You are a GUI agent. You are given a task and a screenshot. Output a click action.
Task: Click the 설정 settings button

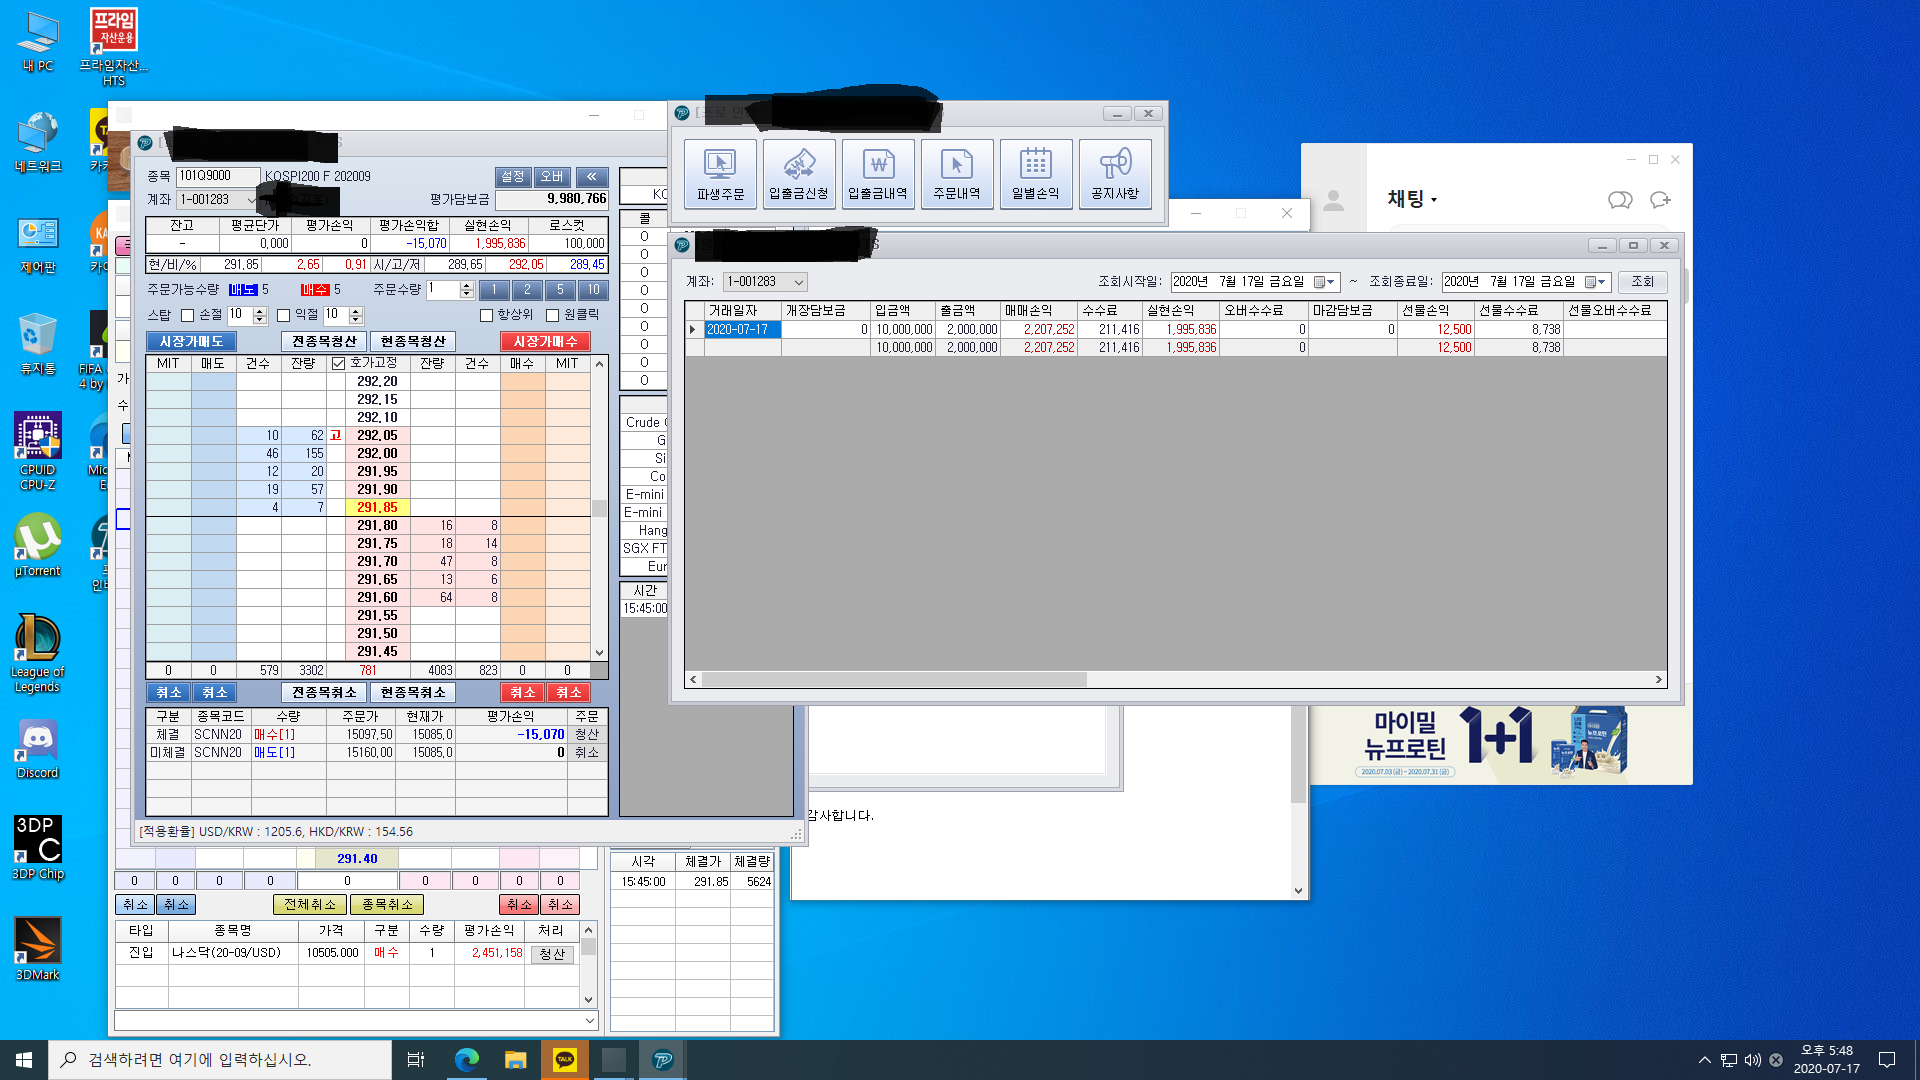(x=513, y=176)
